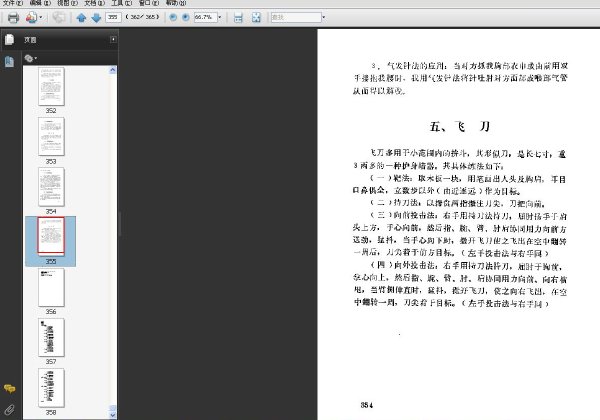Open the Bookmarks panel icon in the sidebar
600x420 pixels.
pyautogui.click(x=10, y=62)
